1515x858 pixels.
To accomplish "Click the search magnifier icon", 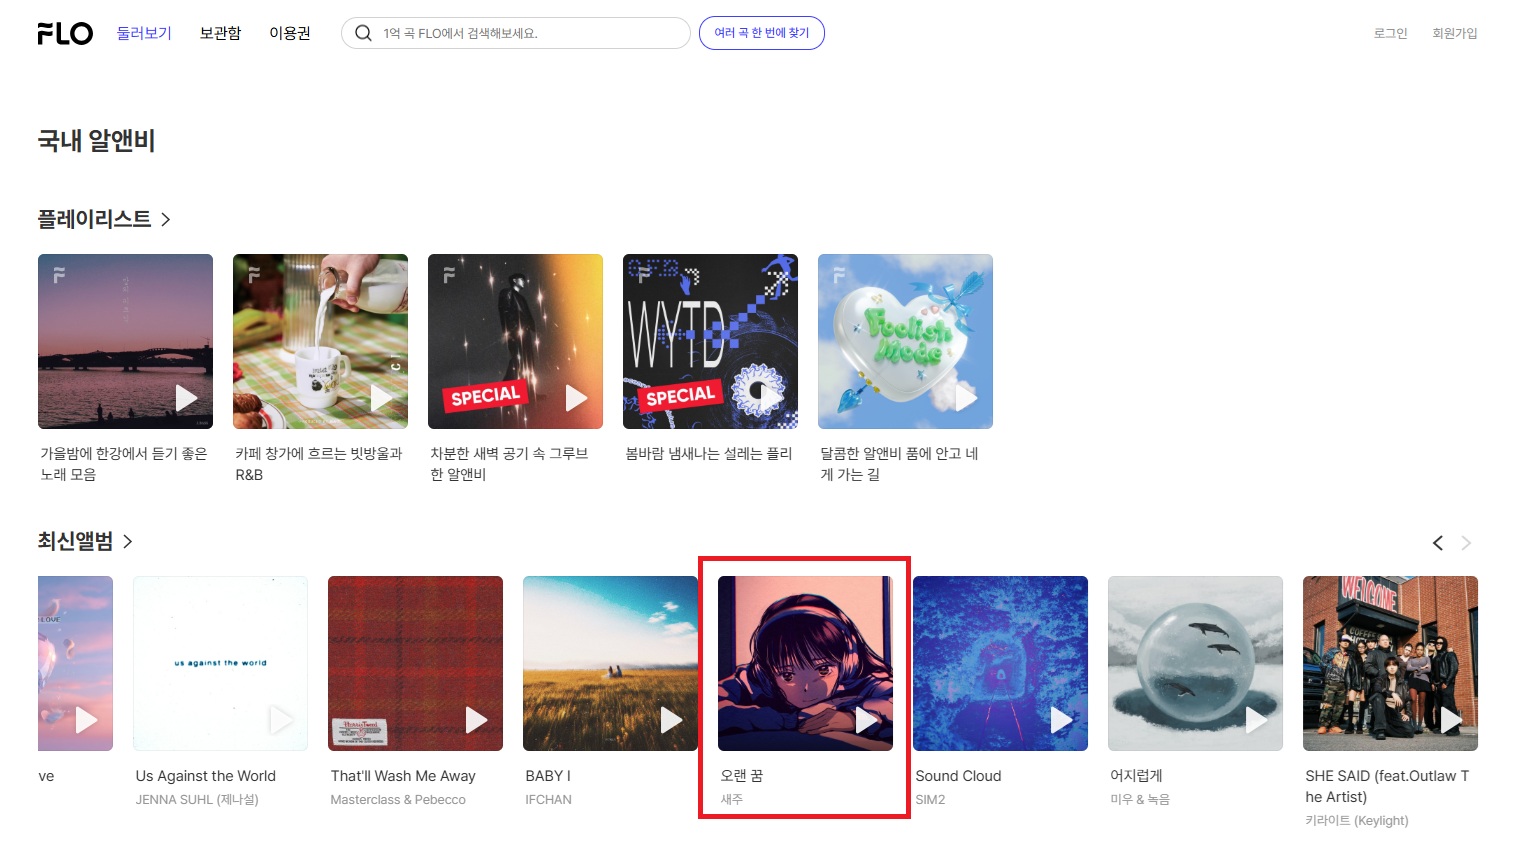I will point(363,33).
